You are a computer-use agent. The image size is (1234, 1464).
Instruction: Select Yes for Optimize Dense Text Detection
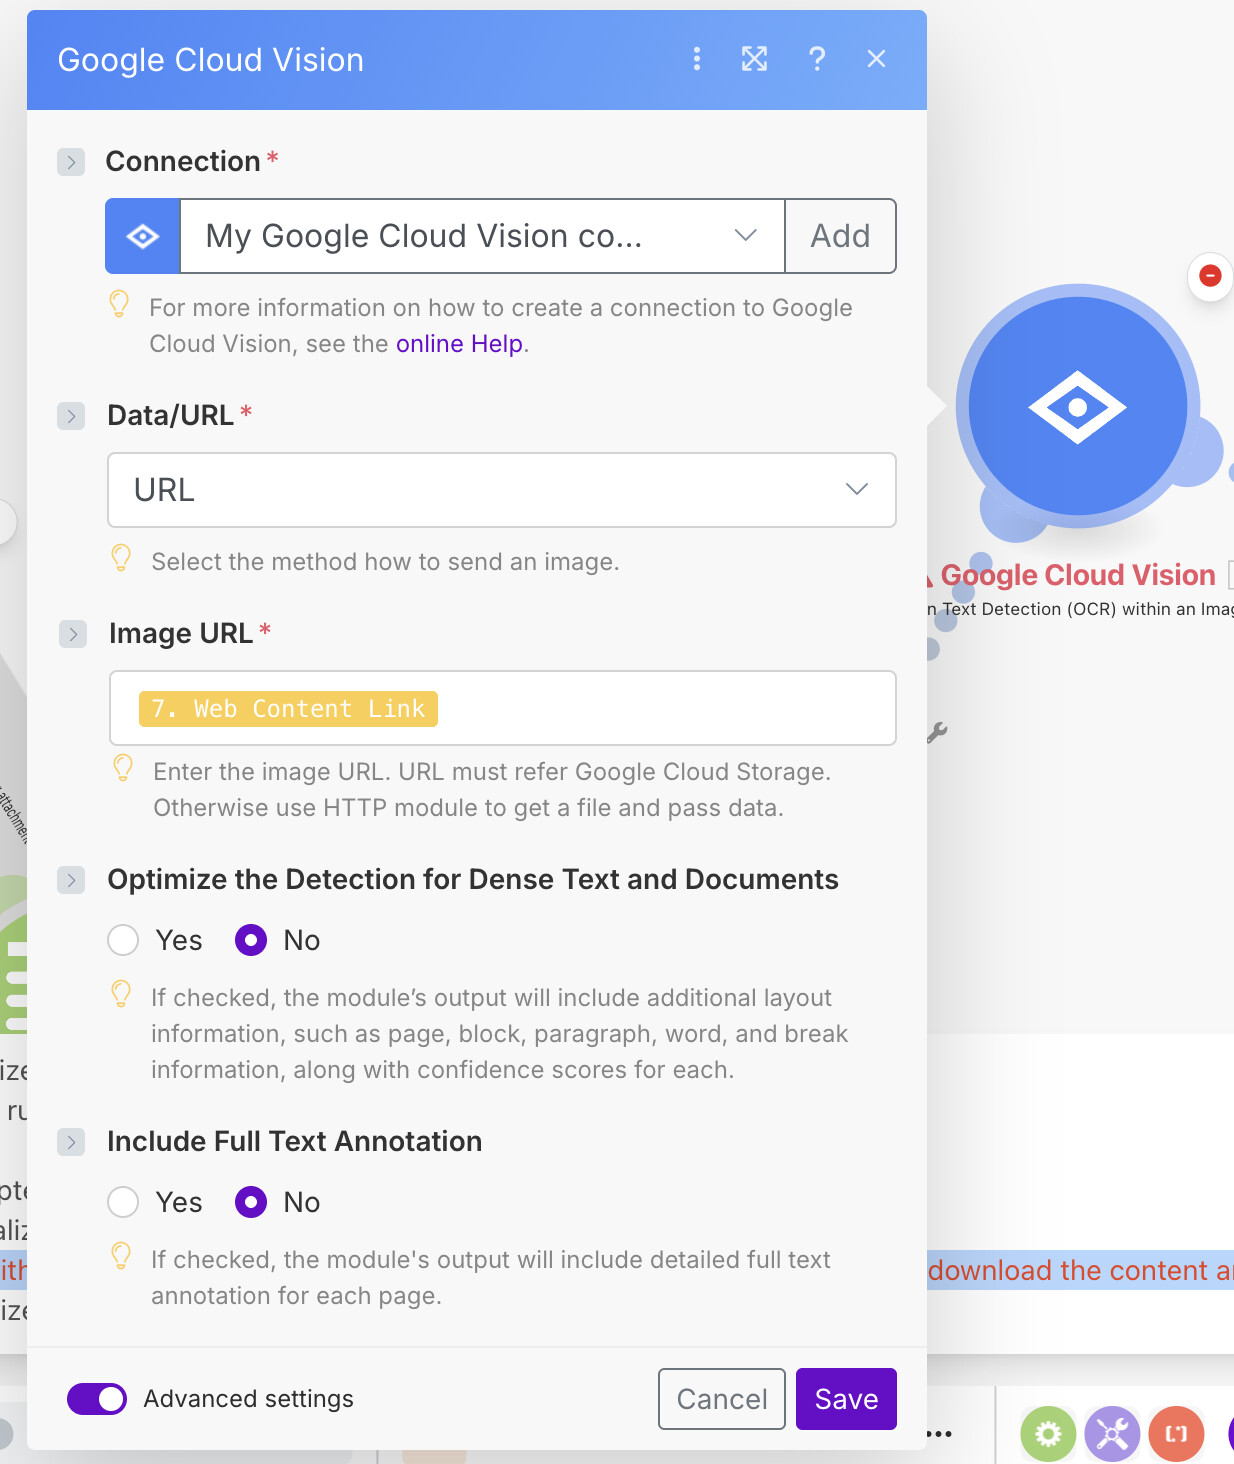123,940
